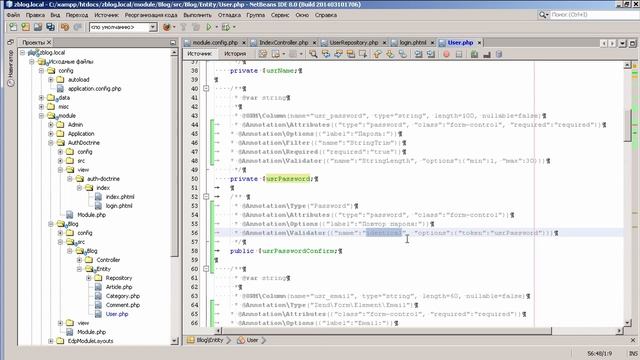Image resolution: width=640 pixels, height=360 pixels.
Task: Minimize the Projects panel
Action: [173, 42]
